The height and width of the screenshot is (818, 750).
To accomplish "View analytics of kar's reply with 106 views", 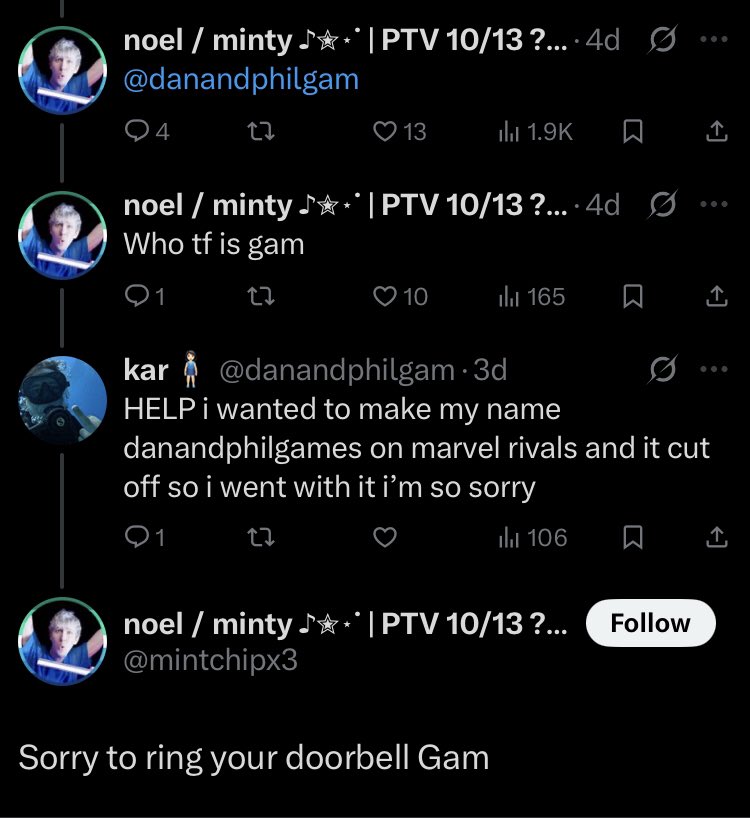I will coord(532,538).
